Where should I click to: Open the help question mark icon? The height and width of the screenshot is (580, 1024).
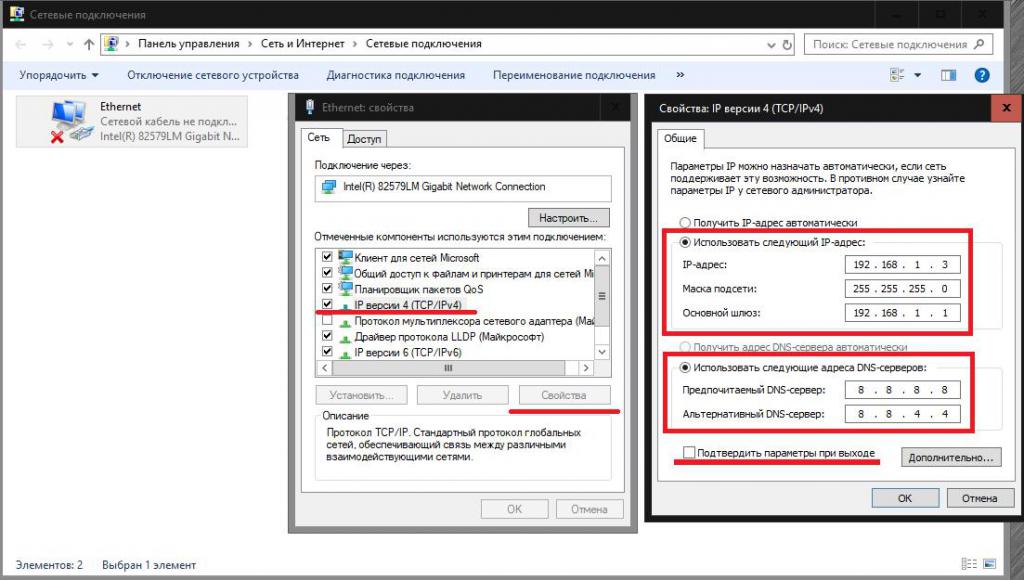982,75
